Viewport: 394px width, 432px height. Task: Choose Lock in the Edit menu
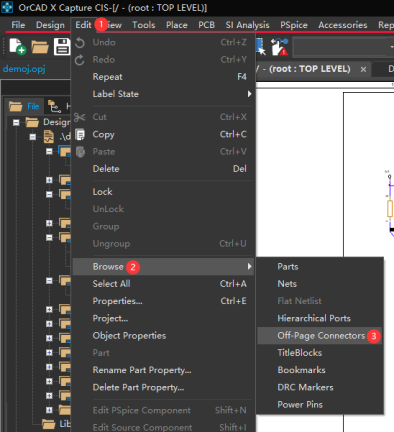pyautogui.click(x=163, y=192)
